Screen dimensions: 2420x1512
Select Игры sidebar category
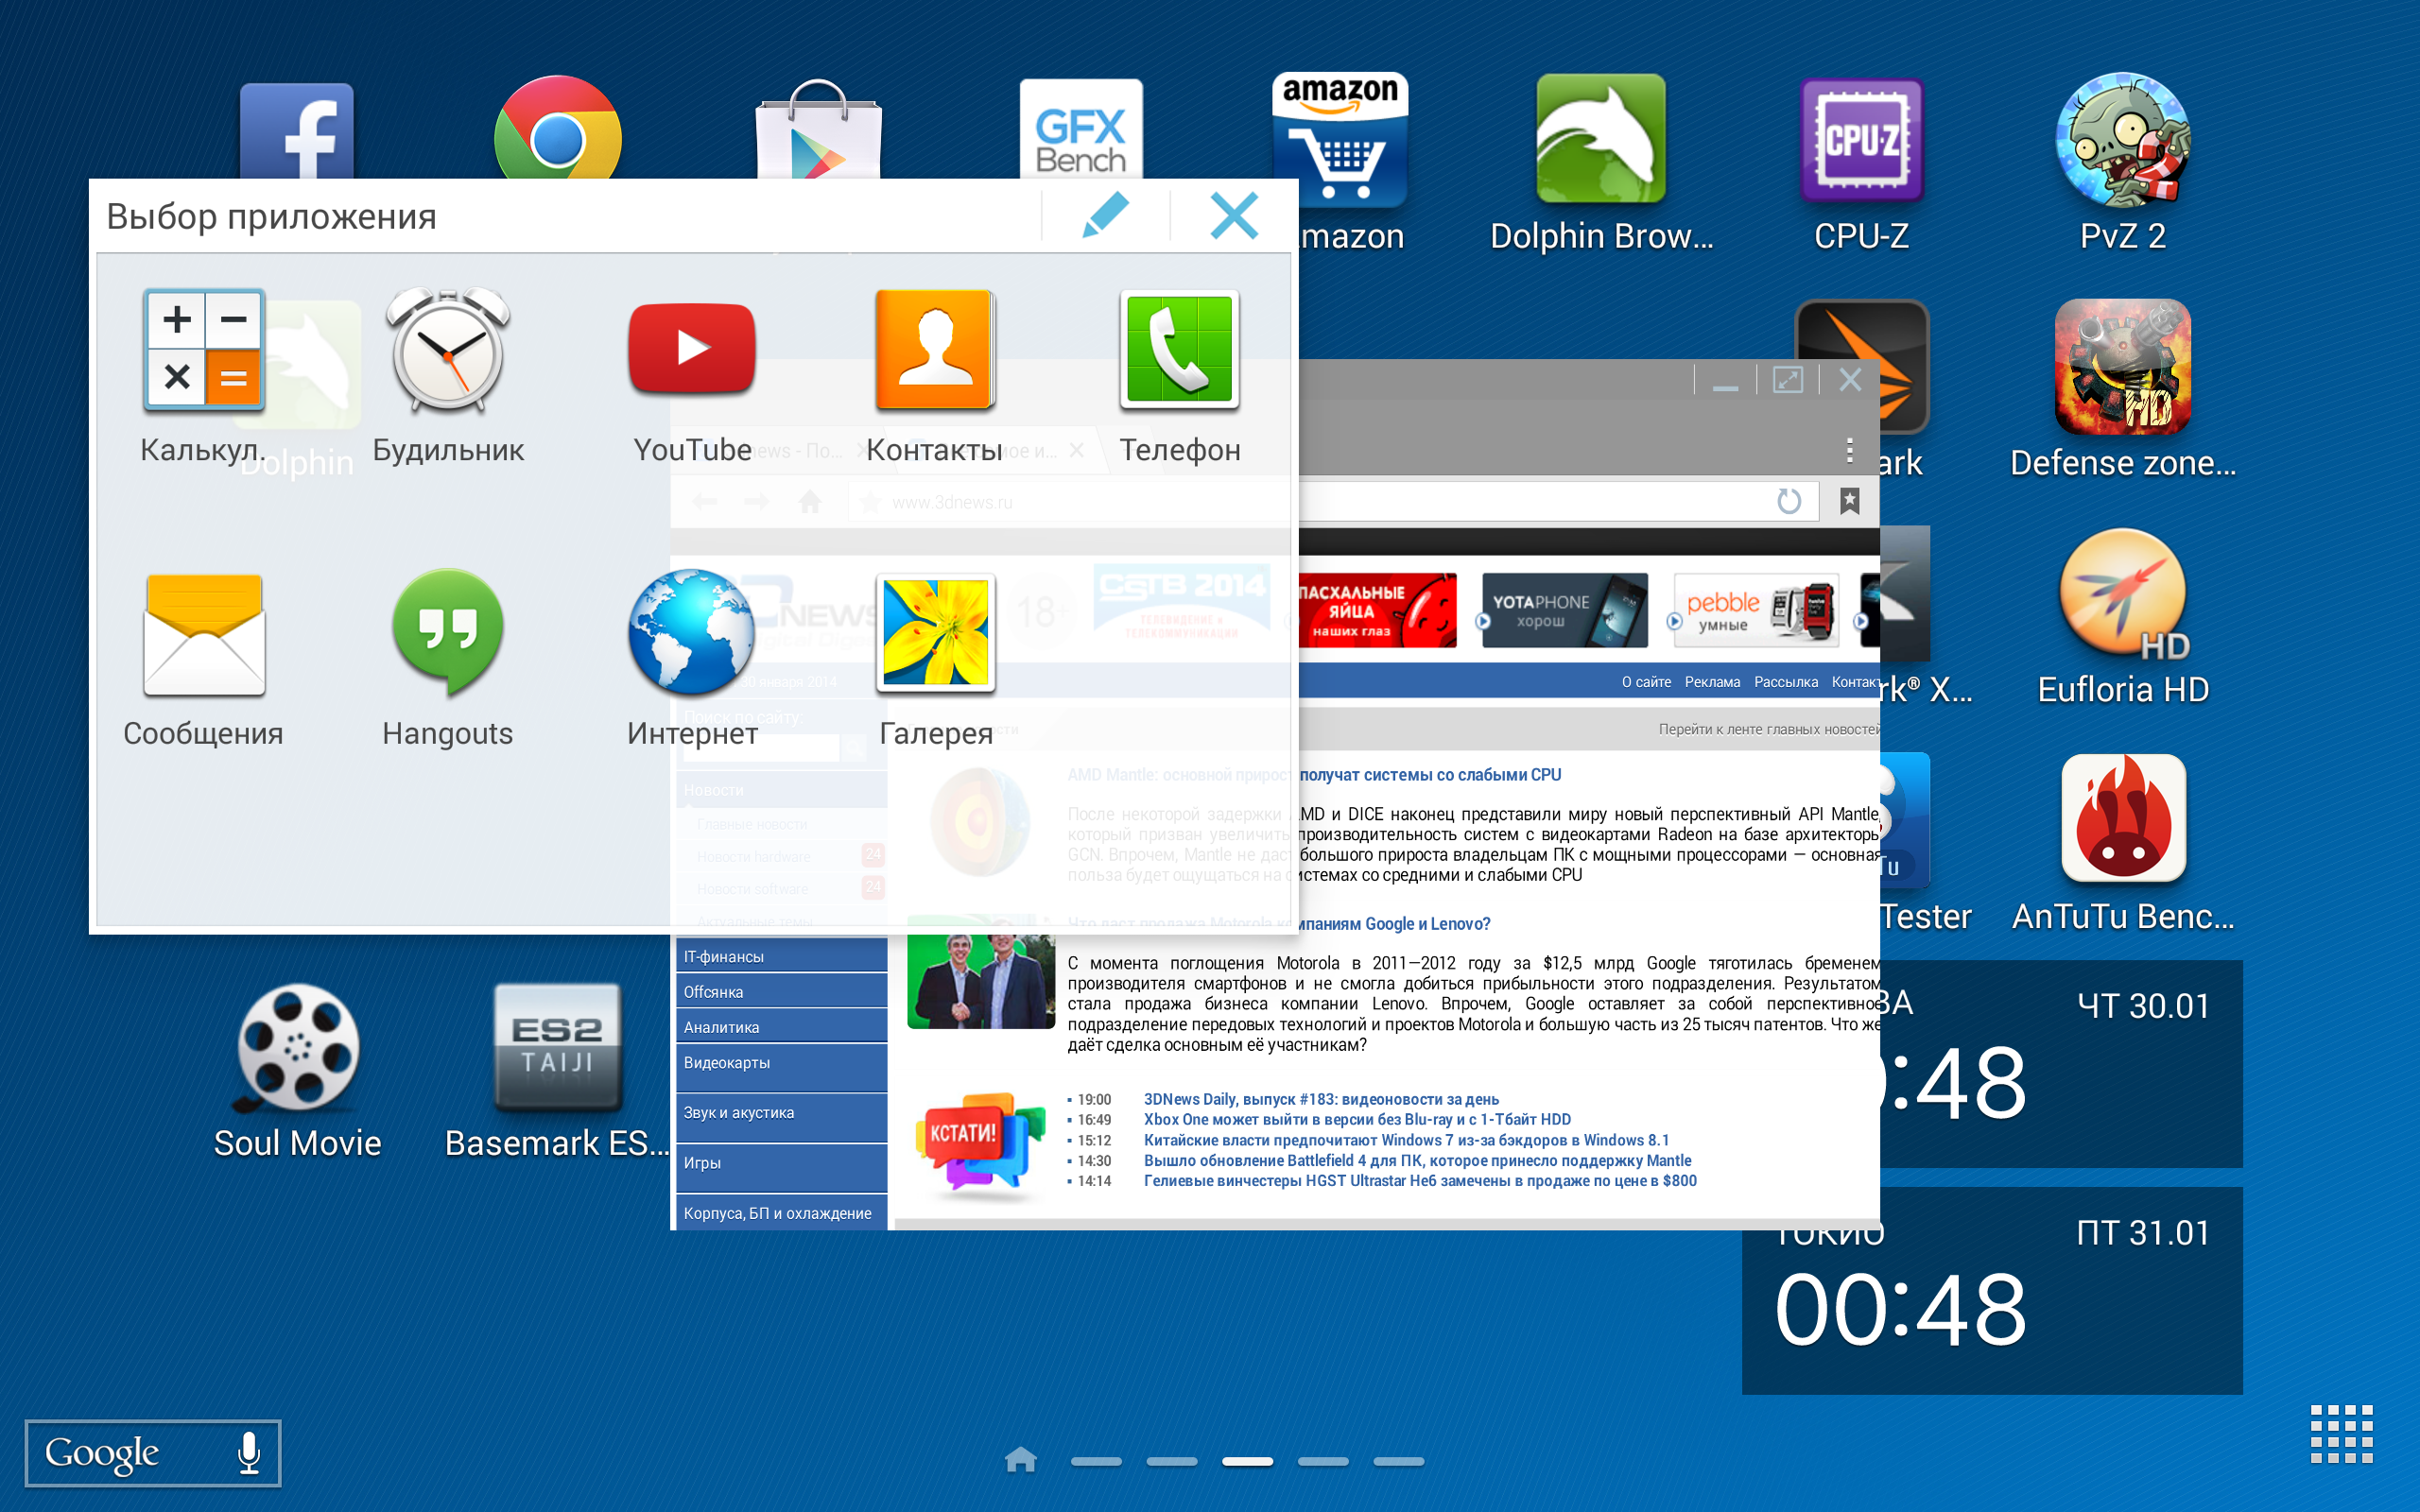click(781, 1166)
